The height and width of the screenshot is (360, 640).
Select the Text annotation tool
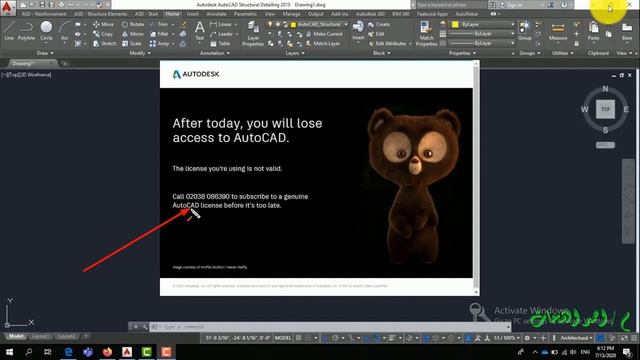200,31
